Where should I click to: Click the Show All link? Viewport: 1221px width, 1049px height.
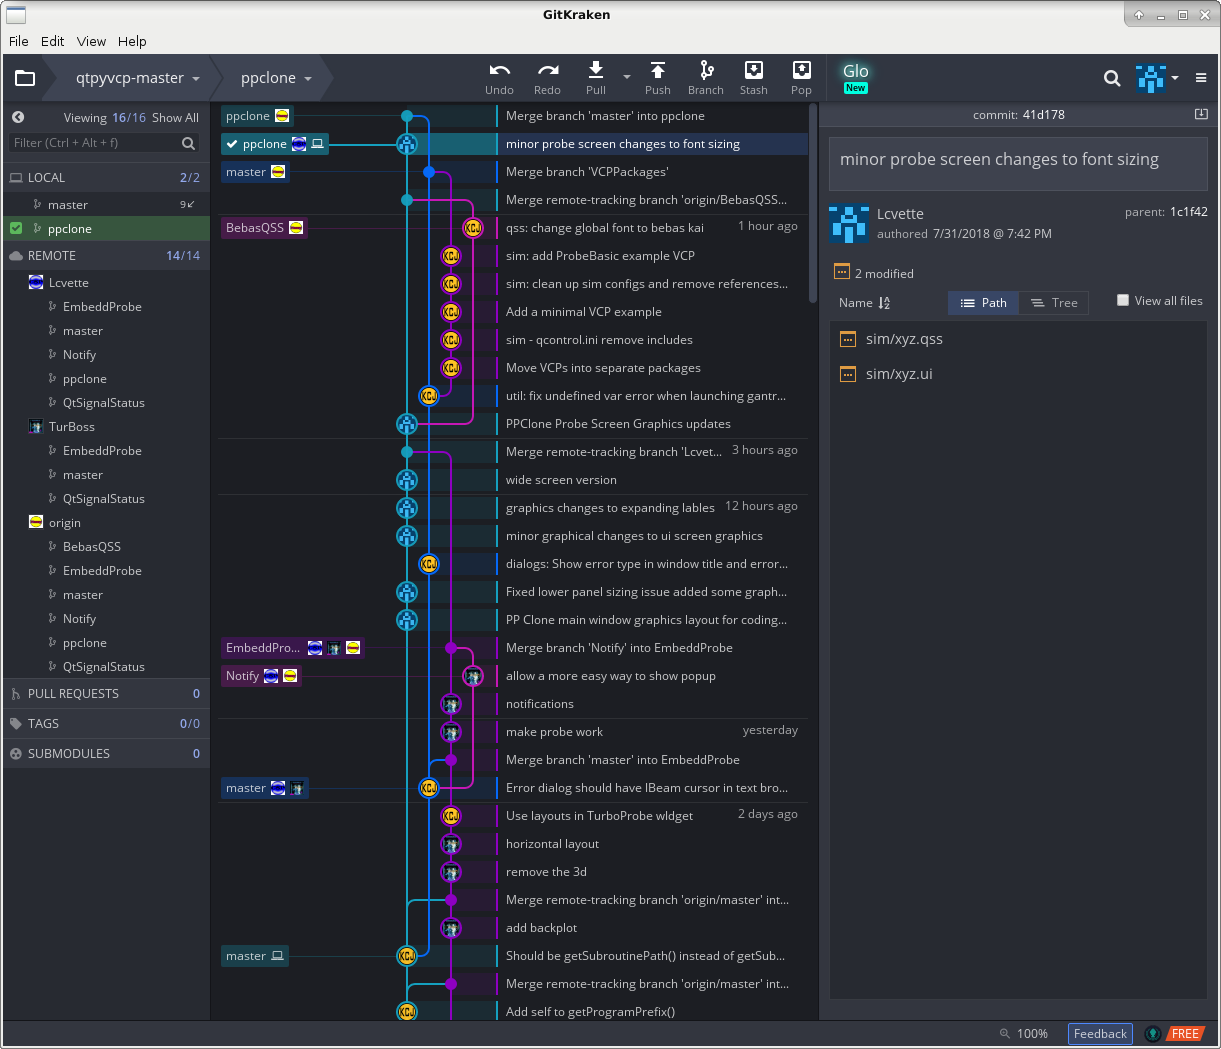pyautogui.click(x=175, y=117)
